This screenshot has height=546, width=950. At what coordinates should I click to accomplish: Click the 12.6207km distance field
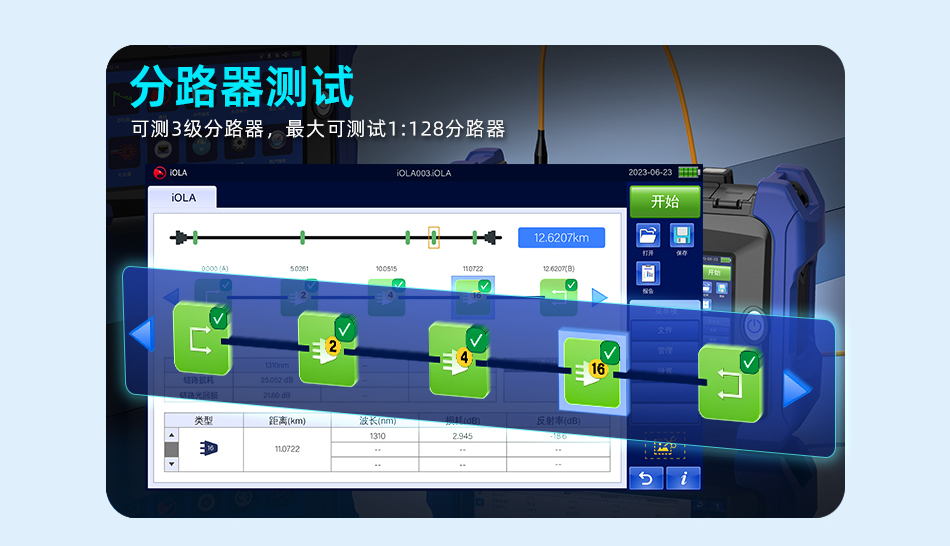point(561,238)
